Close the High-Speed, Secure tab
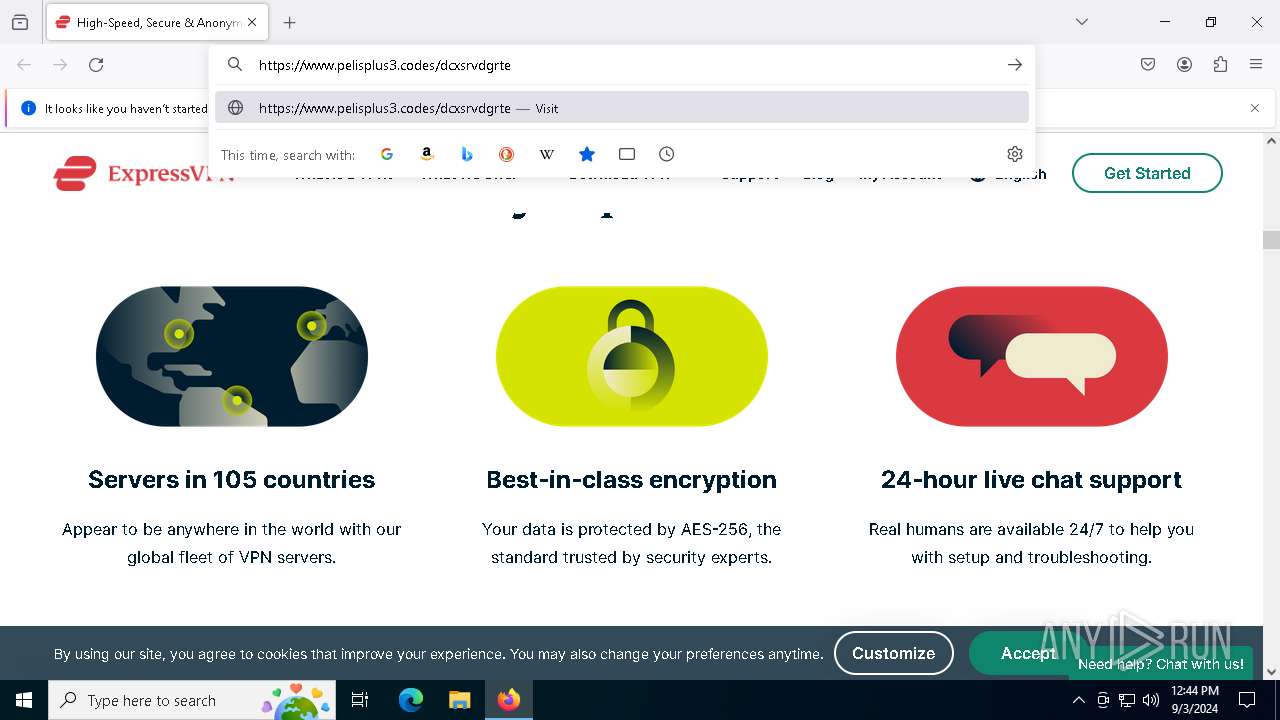Screen dimensions: 1280x720 [252, 22]
